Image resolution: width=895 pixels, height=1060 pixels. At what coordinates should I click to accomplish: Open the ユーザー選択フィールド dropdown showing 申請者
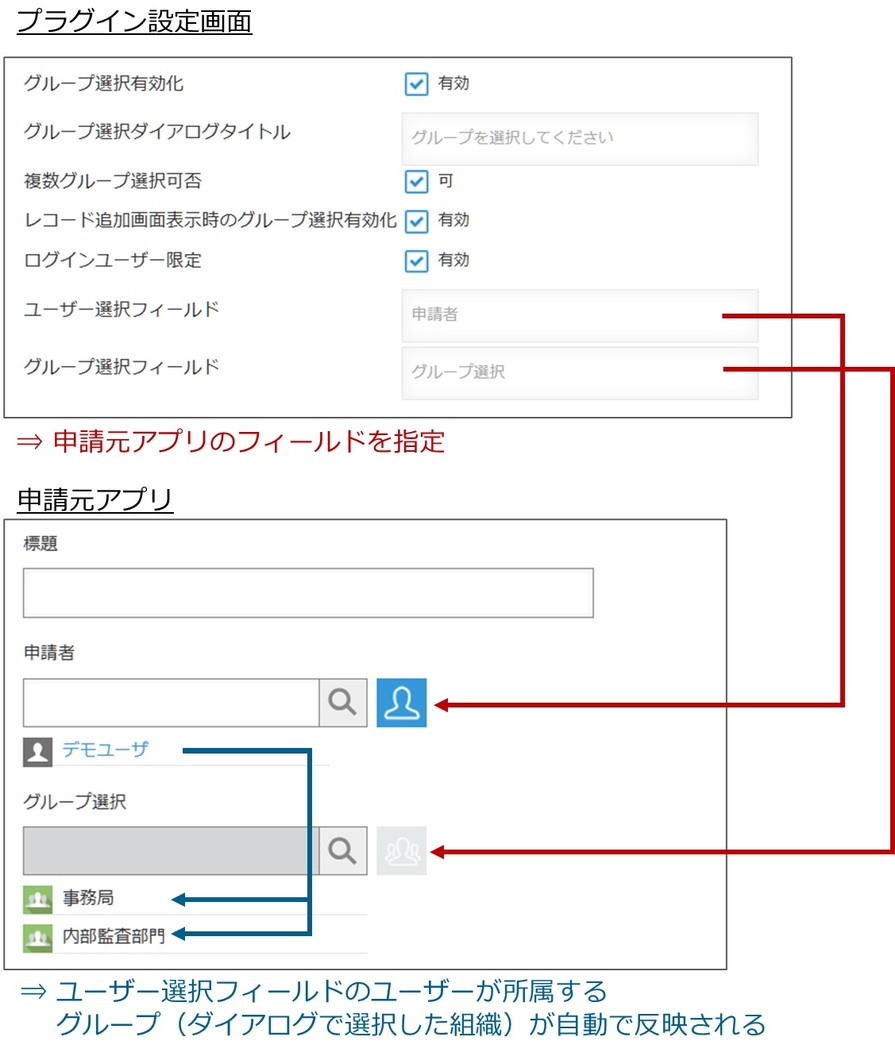[x=579, y=315]
